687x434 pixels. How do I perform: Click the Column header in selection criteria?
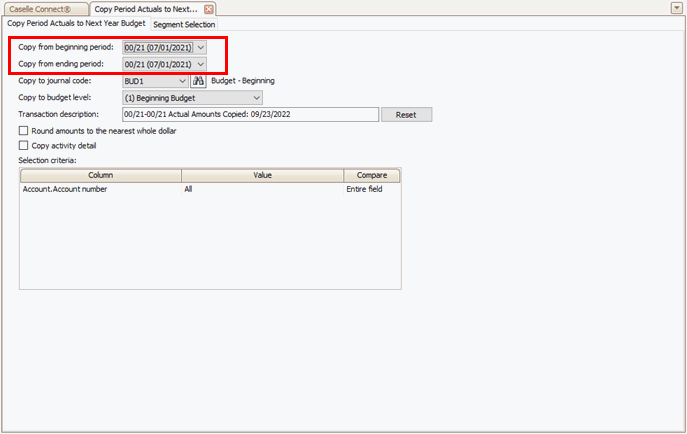click(100, 175)
